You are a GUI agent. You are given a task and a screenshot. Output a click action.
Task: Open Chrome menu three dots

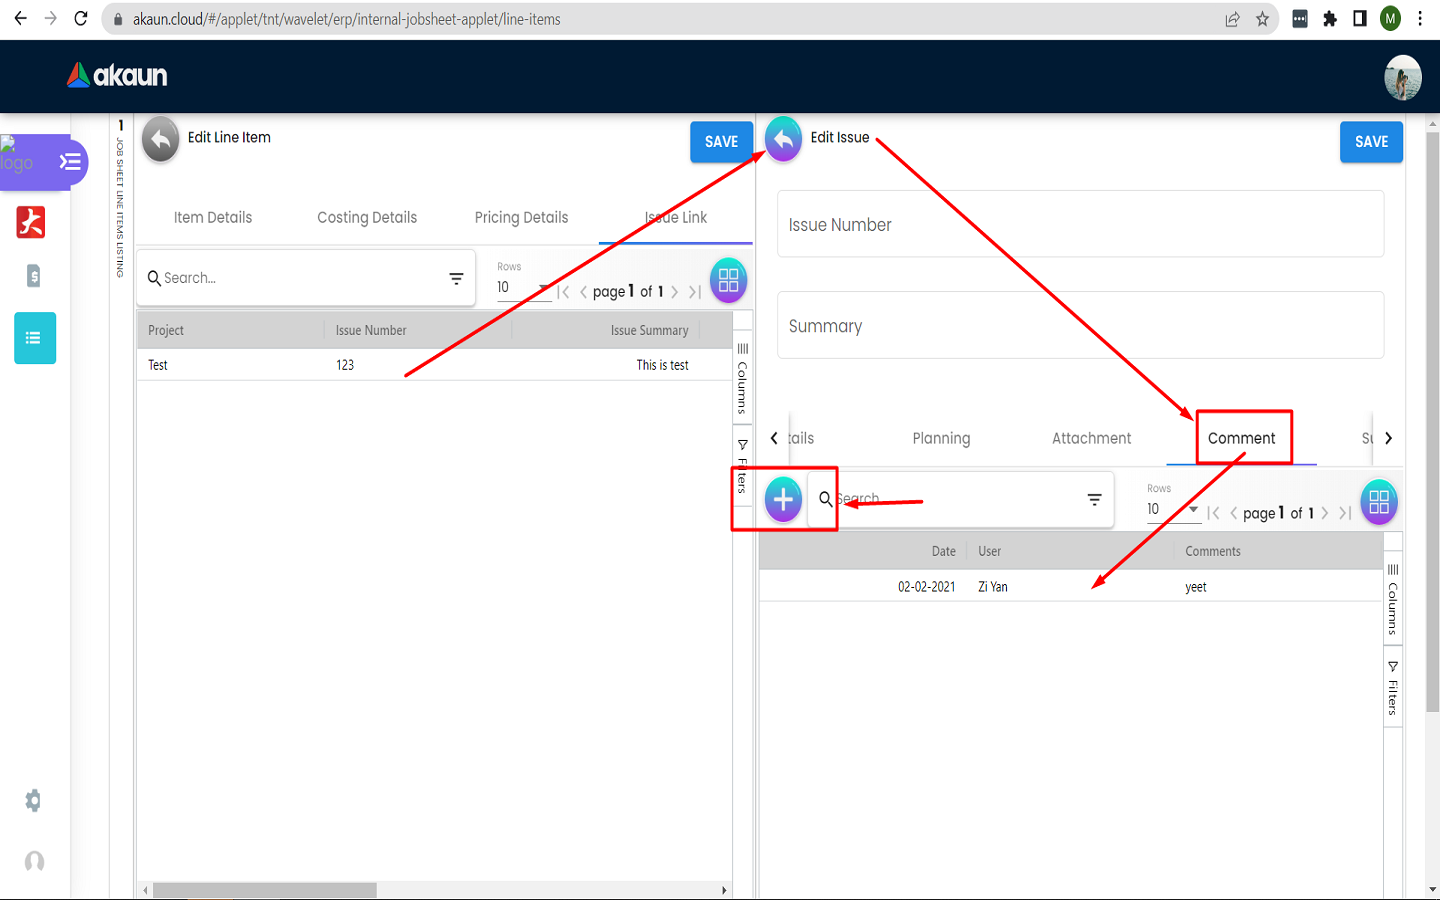pyautogui.click(x=1420, y=19)
